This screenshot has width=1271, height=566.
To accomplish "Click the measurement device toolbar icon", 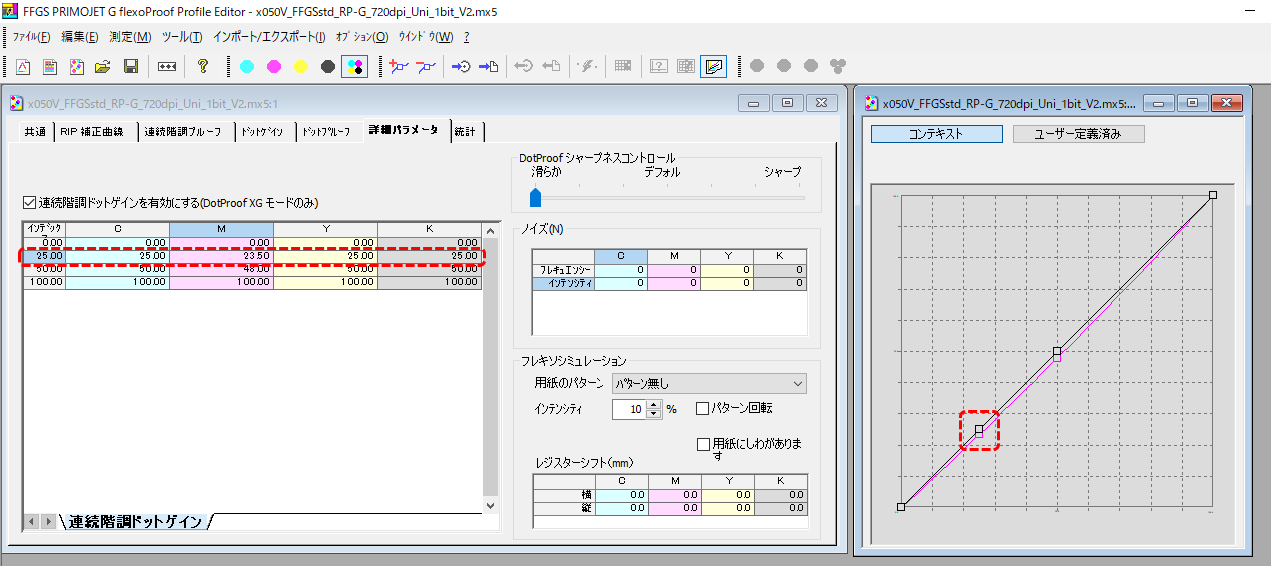I will [167, 66].
